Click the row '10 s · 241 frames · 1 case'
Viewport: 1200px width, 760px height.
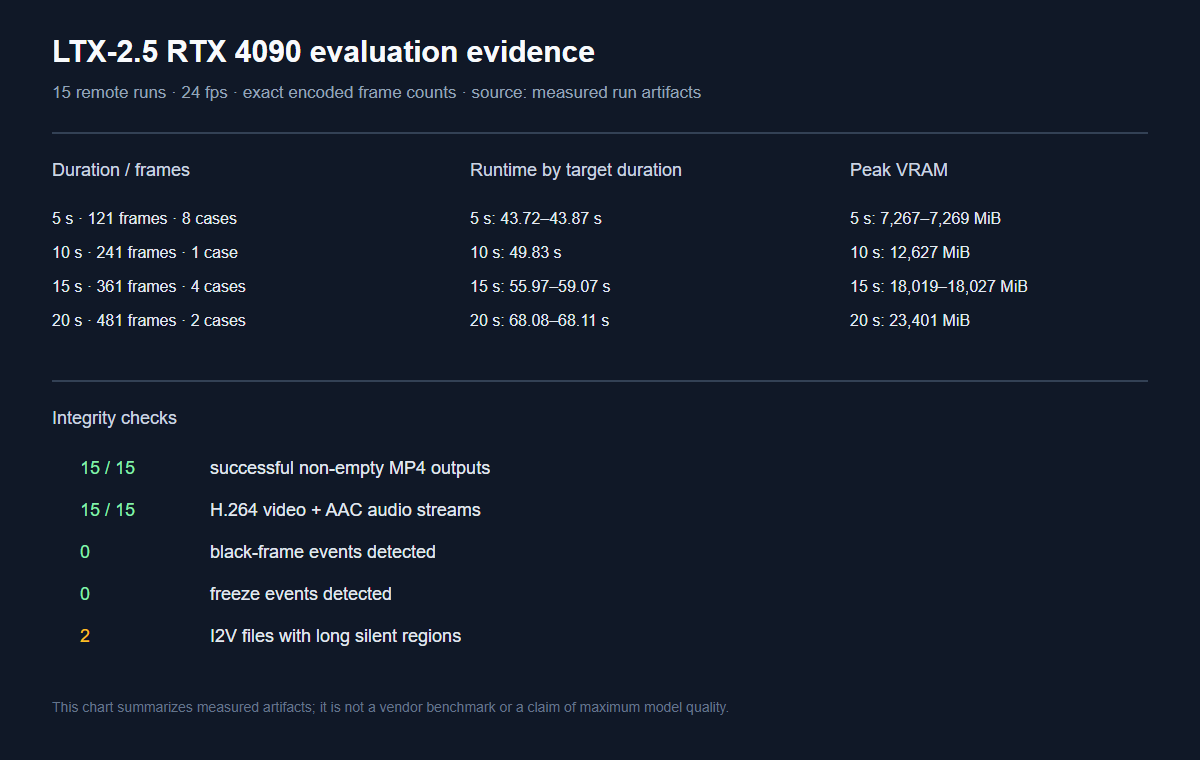[x=145, y=252]
